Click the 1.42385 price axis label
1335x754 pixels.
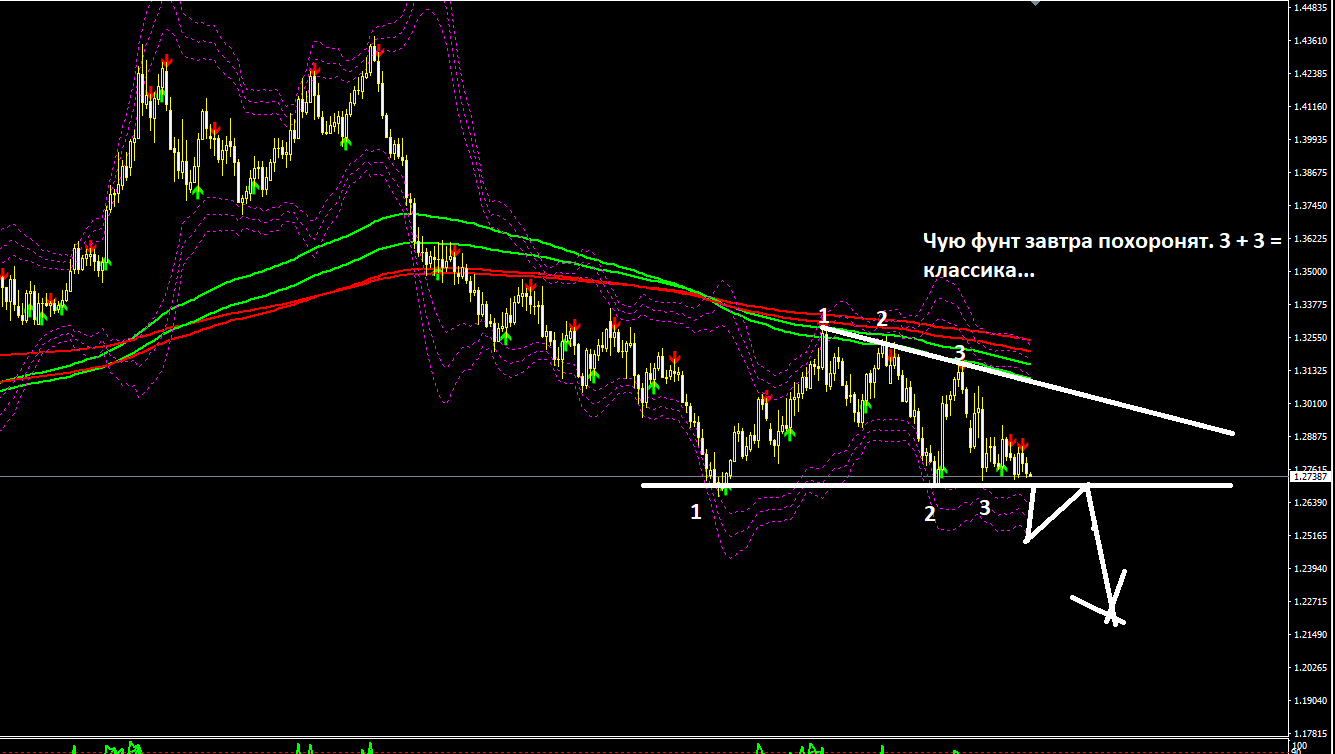tap(1311, 74)
